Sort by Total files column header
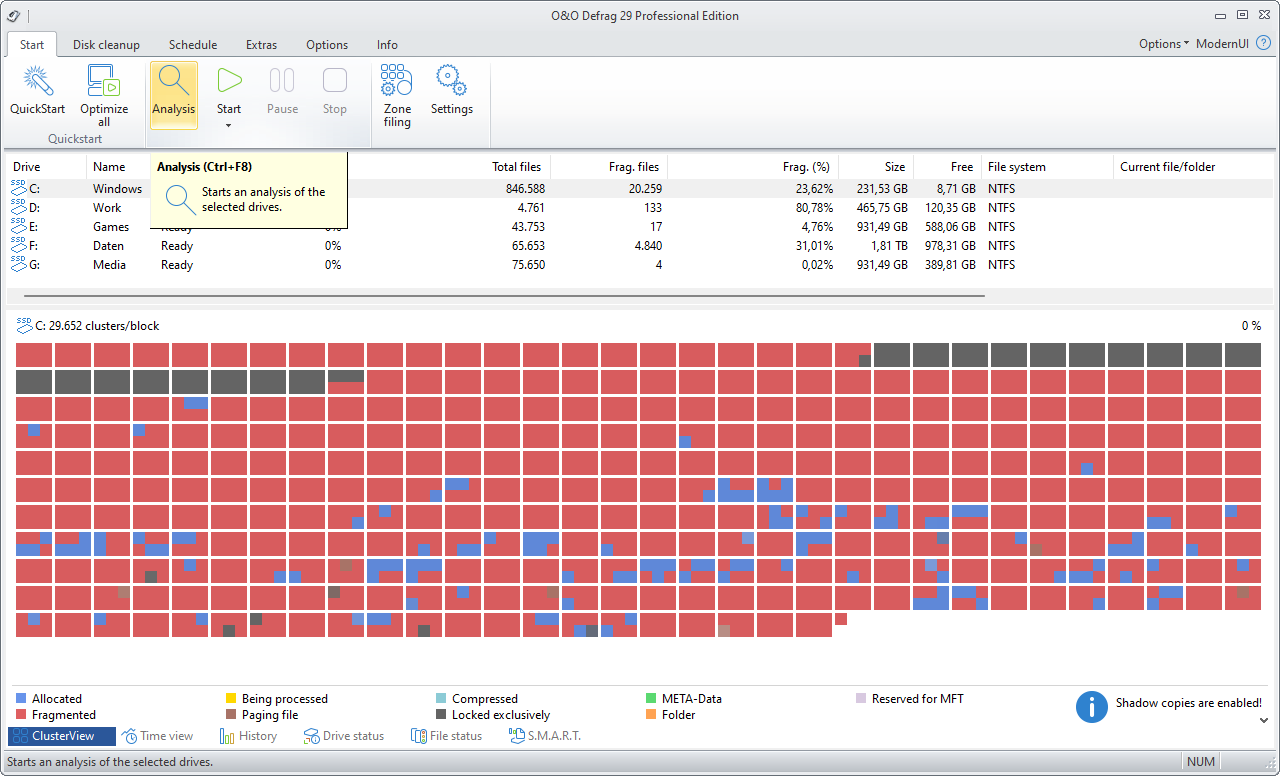This screenshot has height=776, width=1280. point(517,167)
